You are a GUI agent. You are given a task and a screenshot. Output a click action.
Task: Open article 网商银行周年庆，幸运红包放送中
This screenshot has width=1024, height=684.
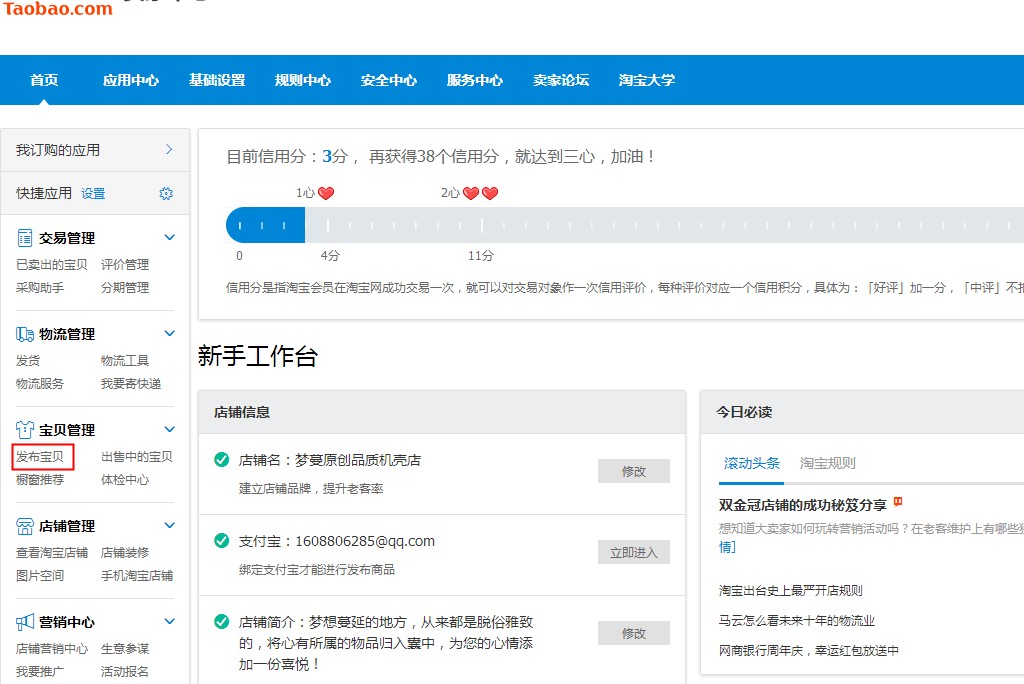(808, 651)
